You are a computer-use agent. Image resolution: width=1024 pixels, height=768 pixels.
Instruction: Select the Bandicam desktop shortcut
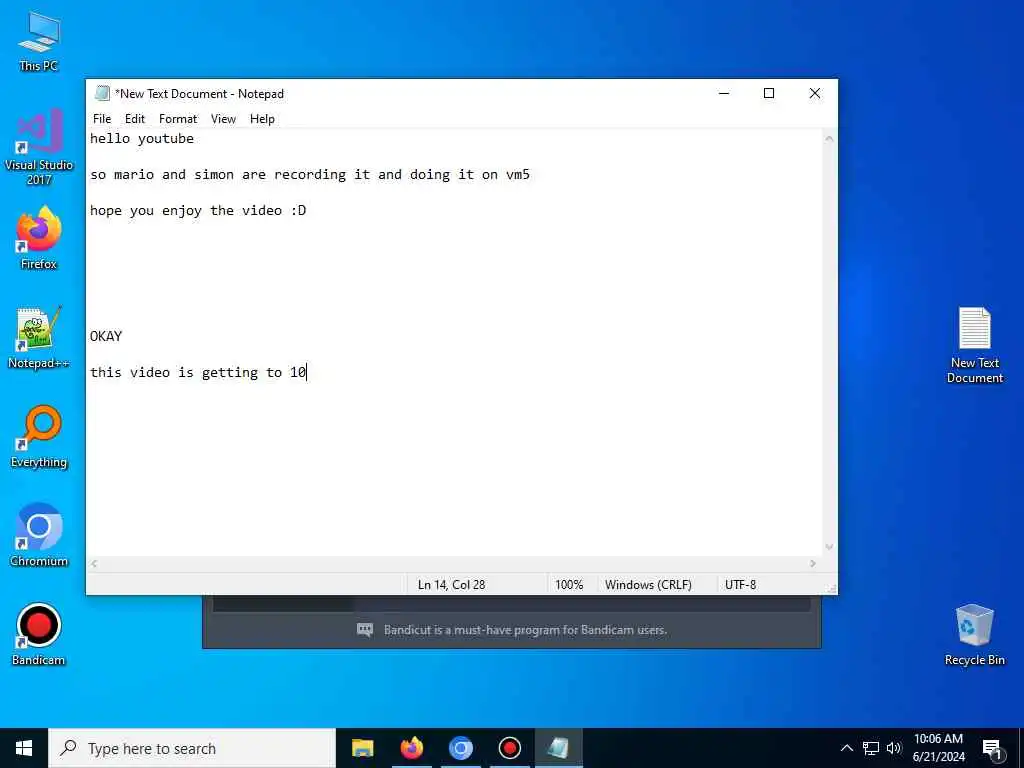point(39,634)
